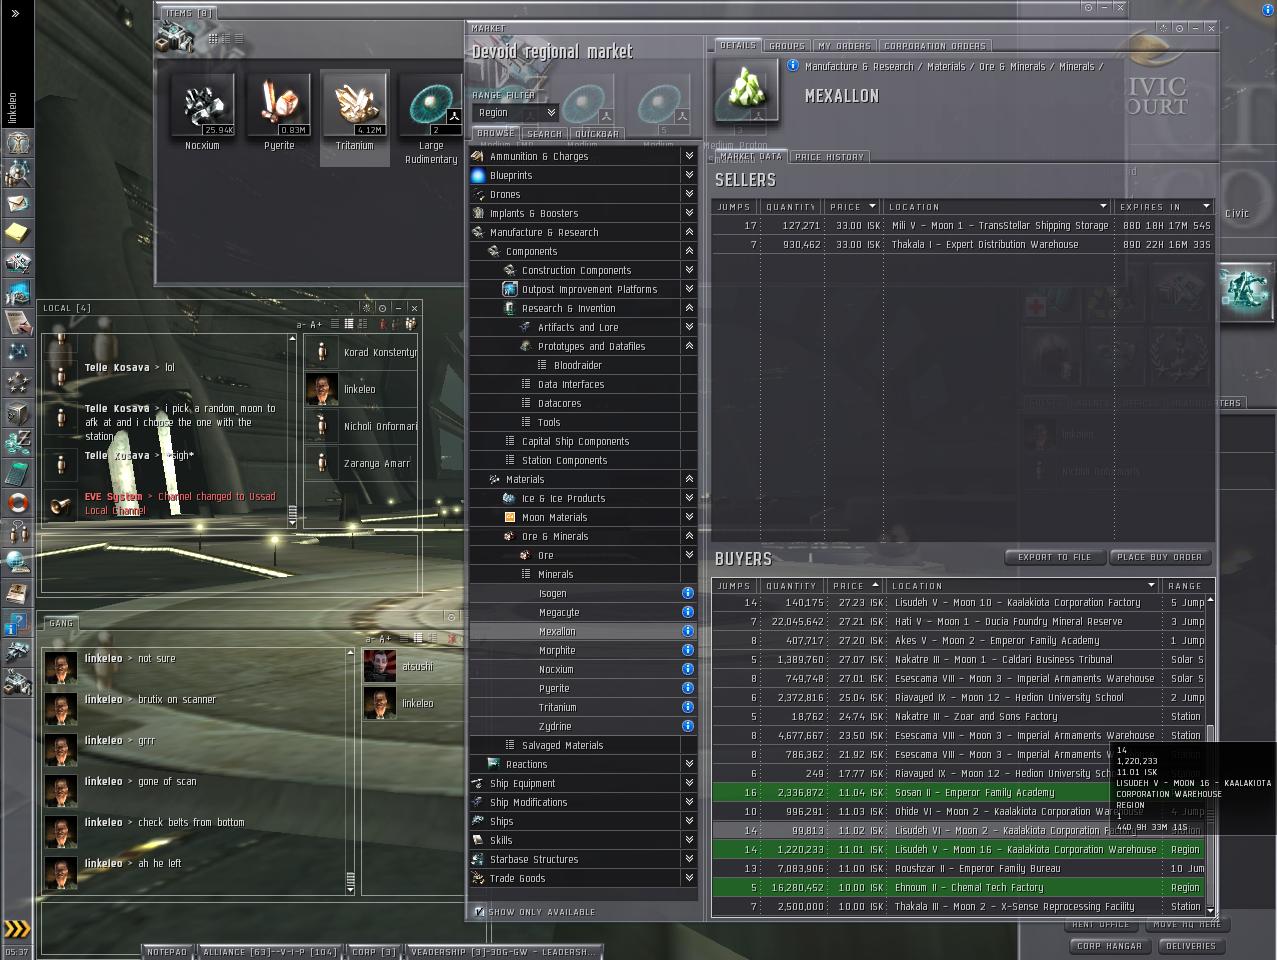Open the My Orders tab

pyautogui.click(x=844, y=46)
